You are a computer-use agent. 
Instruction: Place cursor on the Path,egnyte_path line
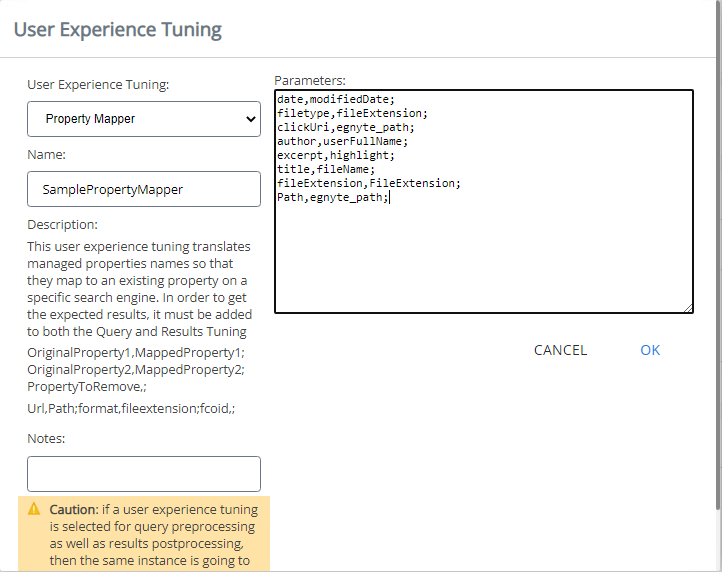tap(332, 198)
